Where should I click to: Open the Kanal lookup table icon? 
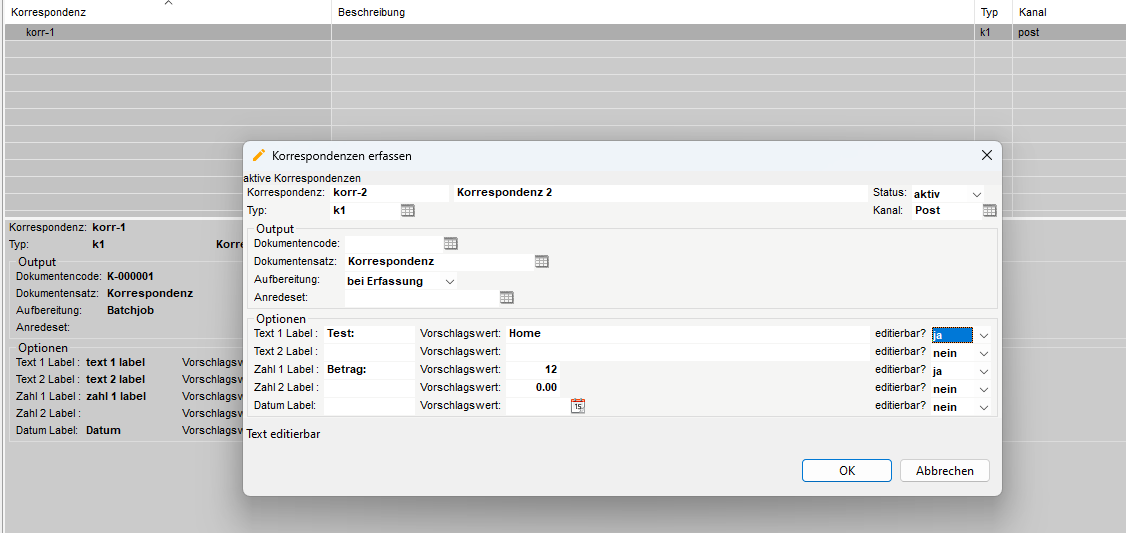[x=989, y=211]
